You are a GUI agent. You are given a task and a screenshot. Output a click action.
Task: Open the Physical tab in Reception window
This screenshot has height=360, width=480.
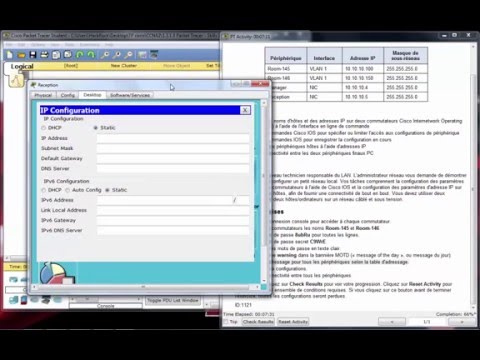pyautogui.click(x=43, y=95)
